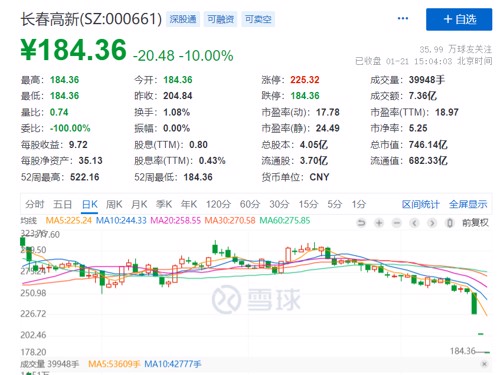Image resolution: width=500 pixels, height=375 pixels.
Task: Click the stock title 长春高新(SZ:000661)
Action: (x=91, y=19)
